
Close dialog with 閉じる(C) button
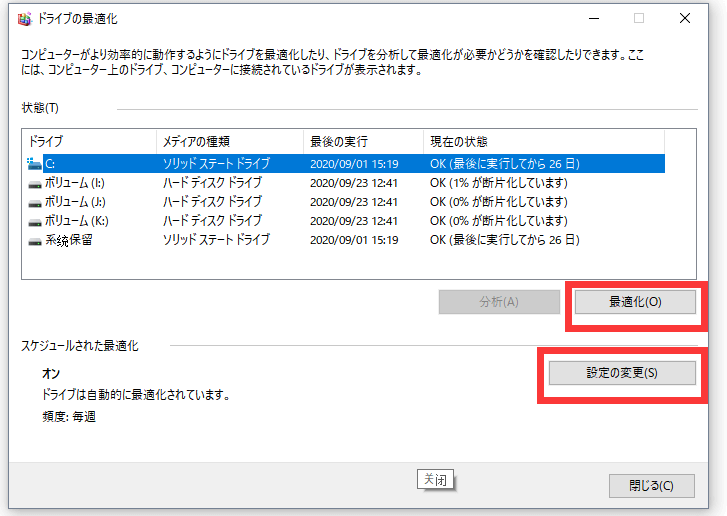651,485
